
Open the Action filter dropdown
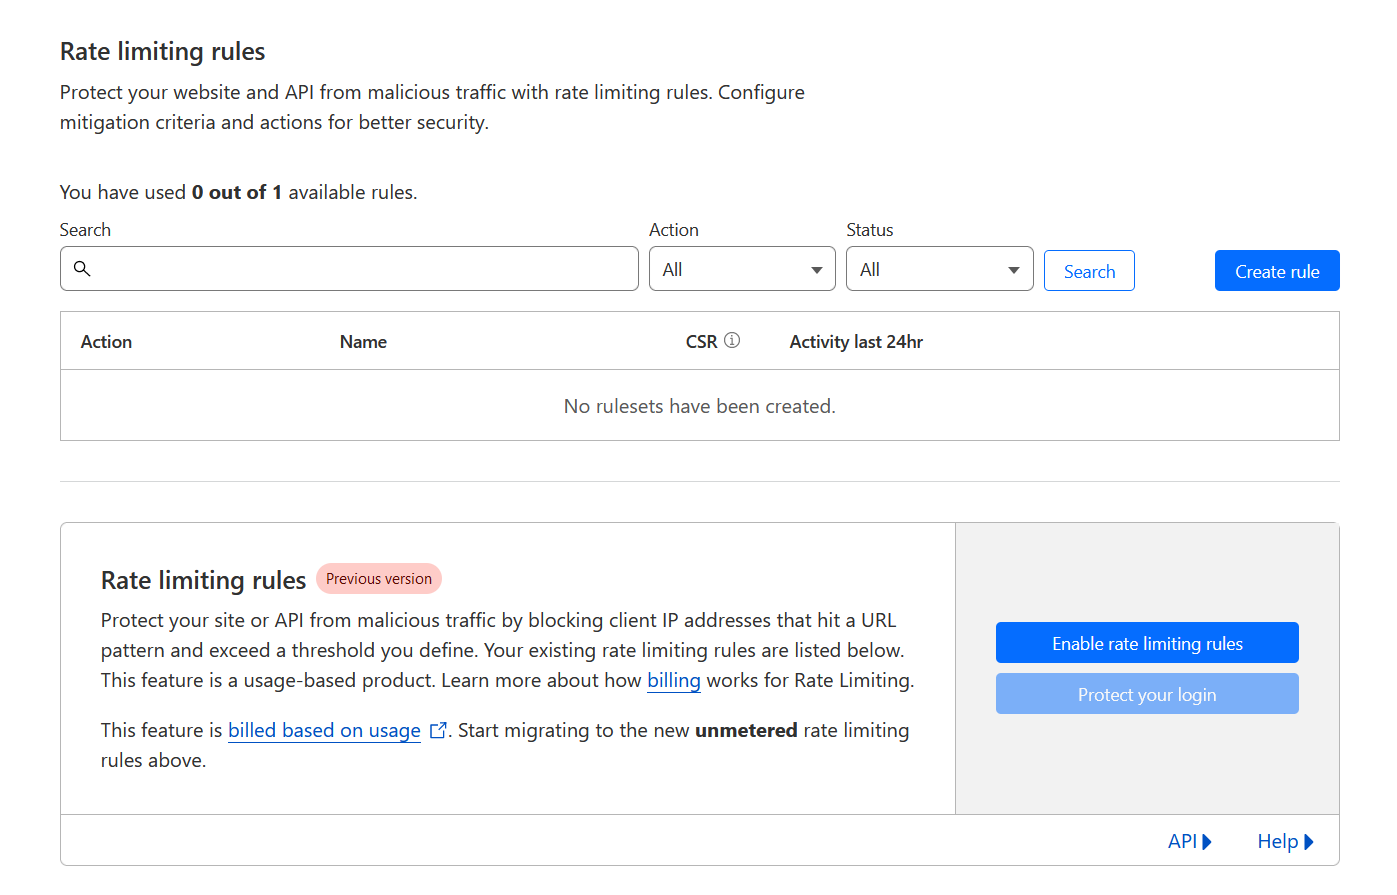(x=742, y=268)
